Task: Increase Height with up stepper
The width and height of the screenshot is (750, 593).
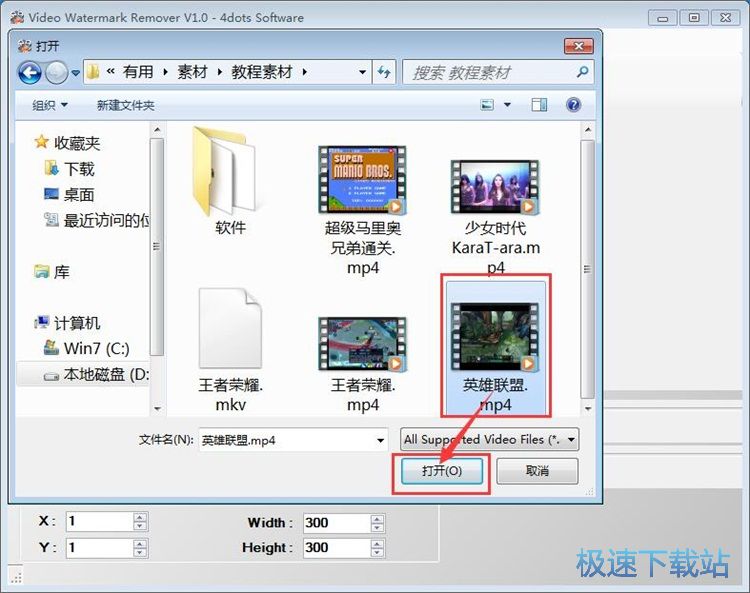Action: tap(377, 544)
